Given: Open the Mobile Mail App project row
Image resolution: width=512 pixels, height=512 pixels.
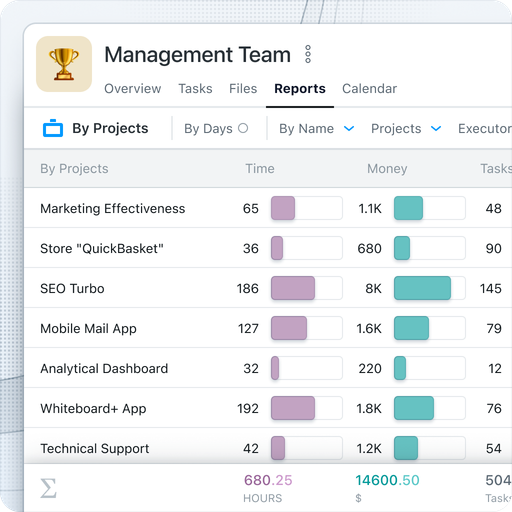Looking at the screenshot, I should point(268,328).
